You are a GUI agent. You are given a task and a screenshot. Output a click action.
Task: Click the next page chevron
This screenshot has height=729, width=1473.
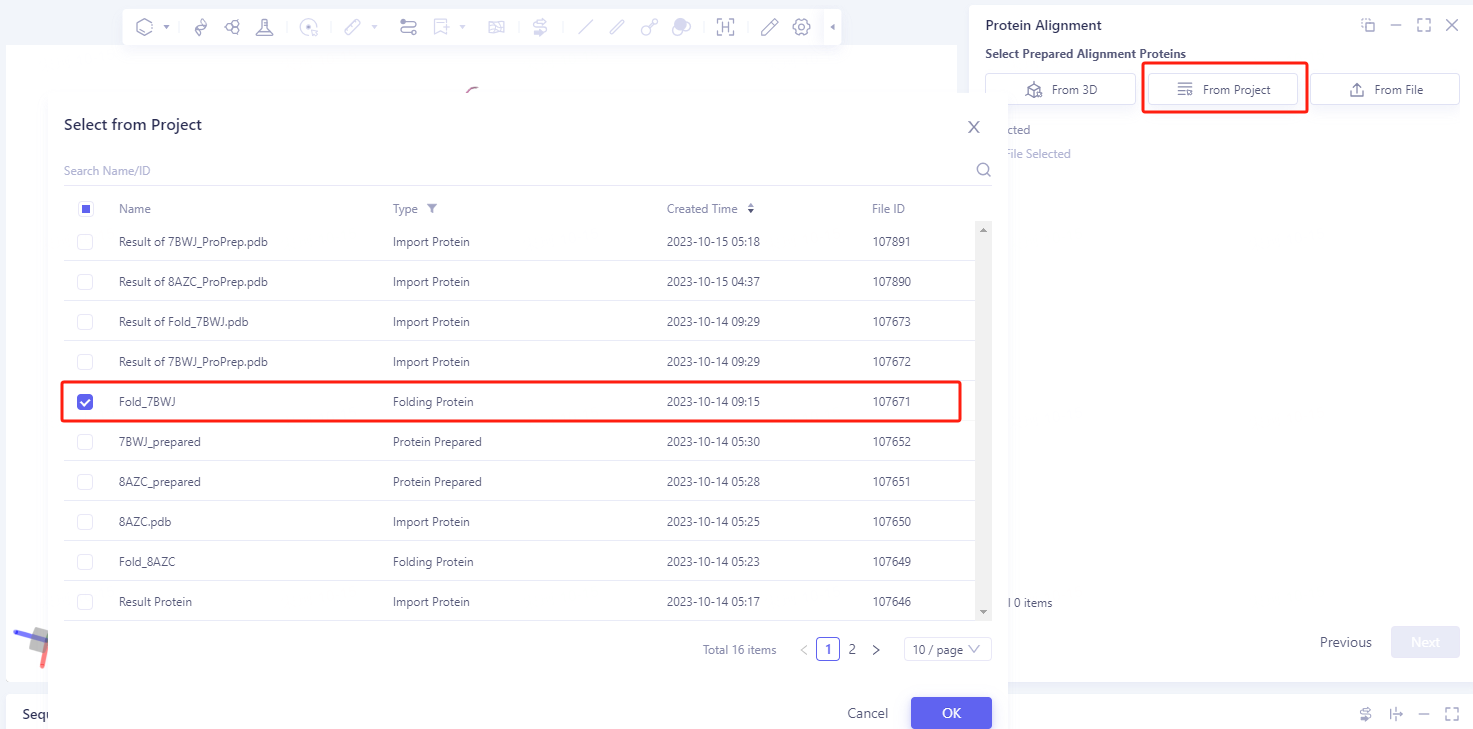click(876, 650)
